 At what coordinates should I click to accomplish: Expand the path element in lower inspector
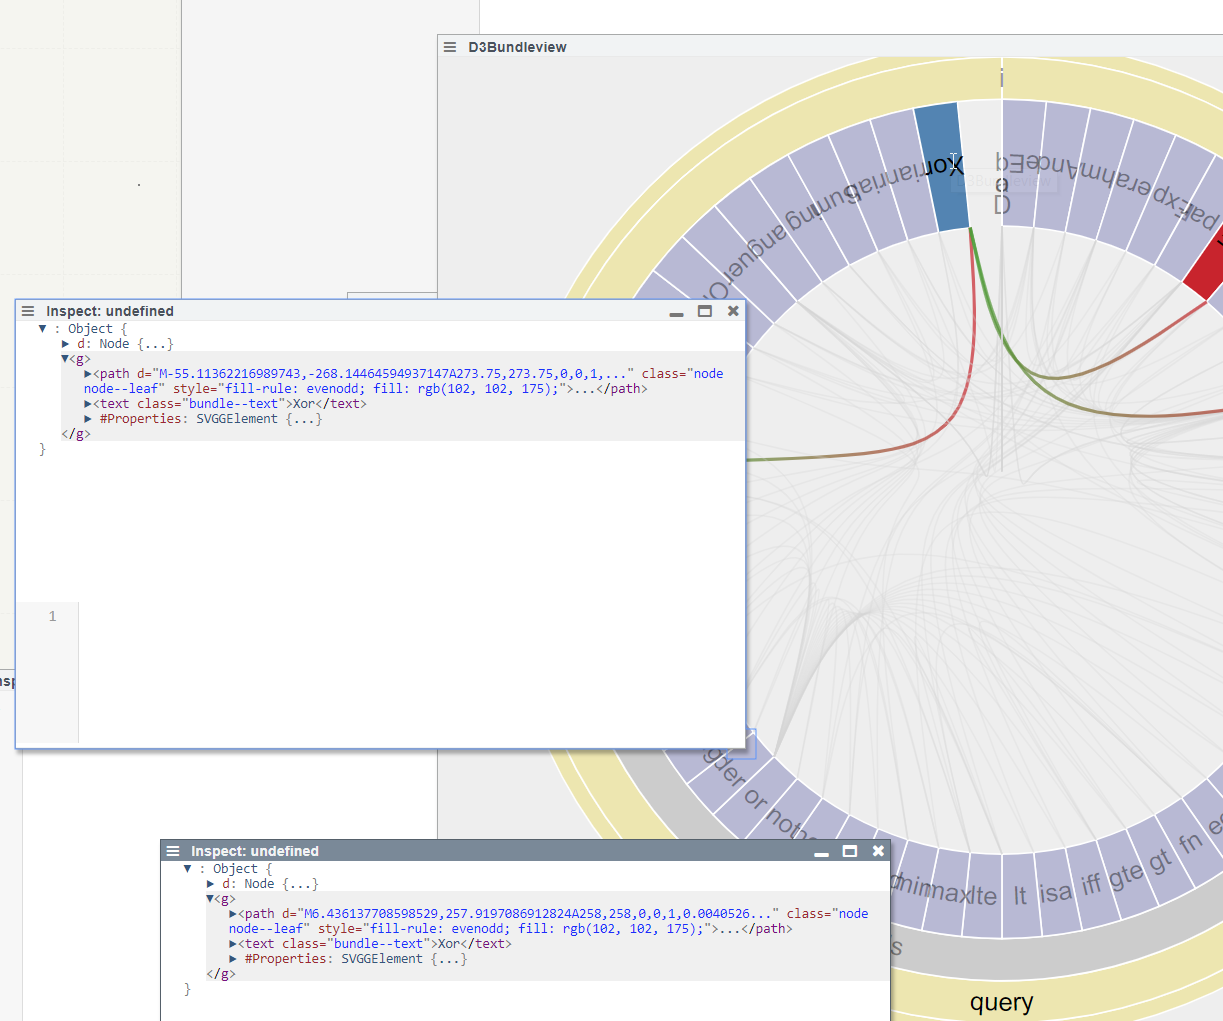pyautogui.click(x=233, y=914)
